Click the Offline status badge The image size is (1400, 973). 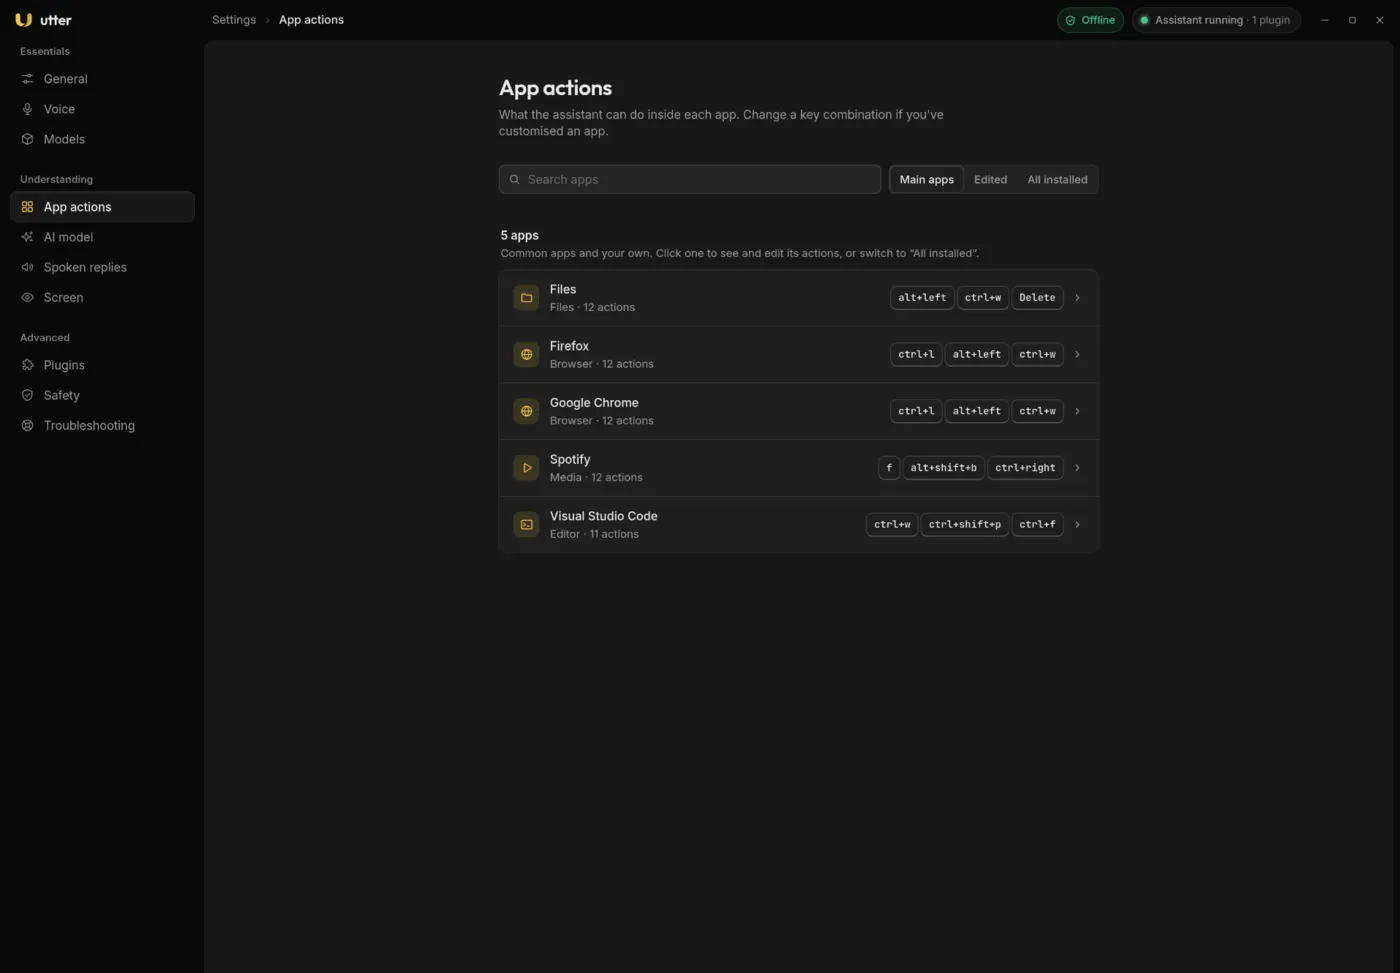coord(1090,20)
